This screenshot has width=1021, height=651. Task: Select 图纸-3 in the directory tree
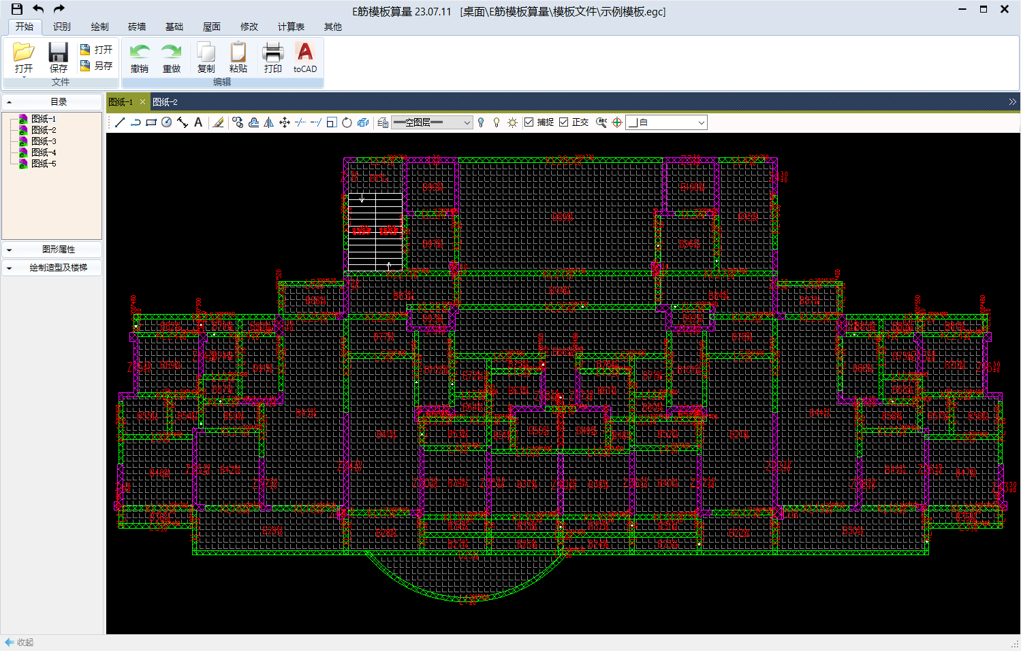(x=43, y=141)
